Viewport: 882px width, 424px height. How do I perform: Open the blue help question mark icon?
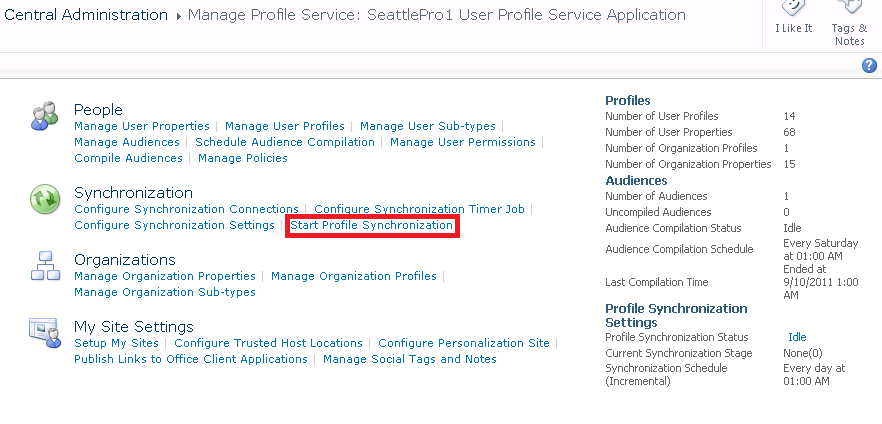click(869, 66)
